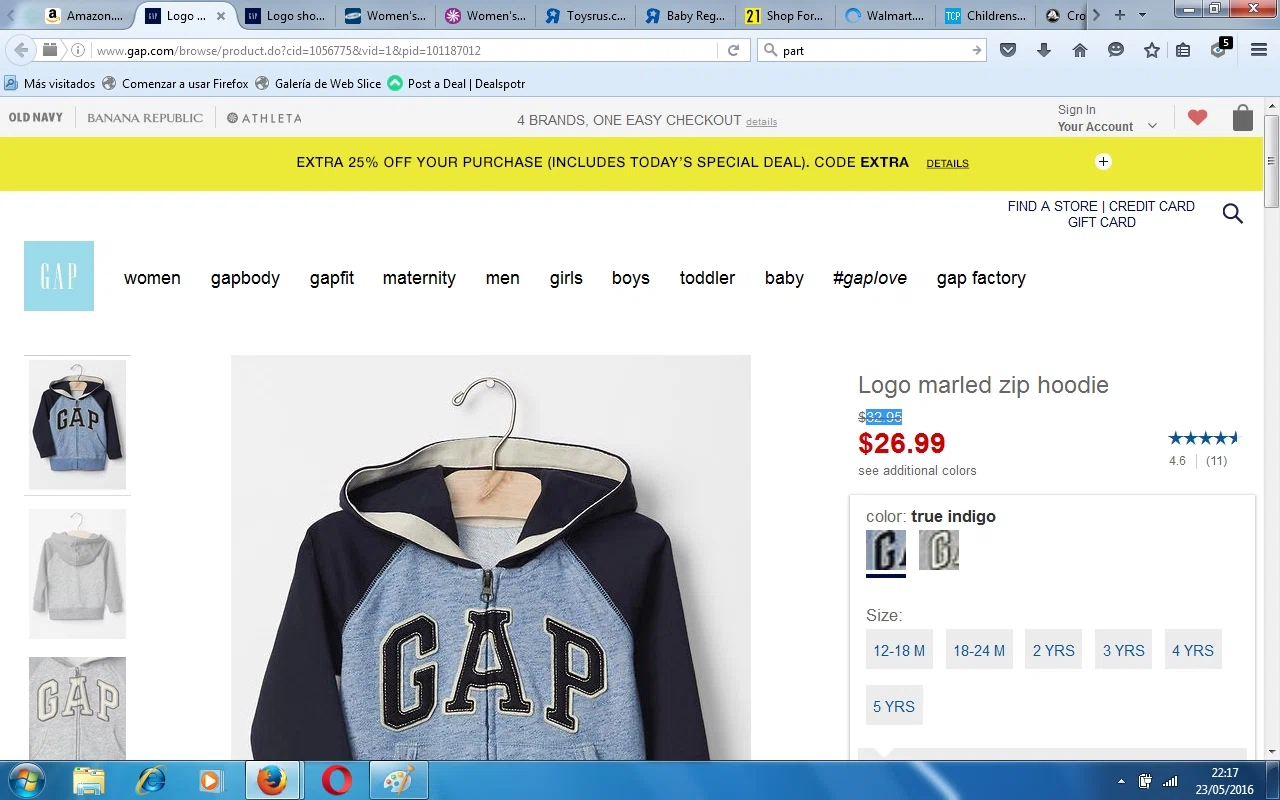Focus the Firefox search box
This screenshot has height=800, width=1280.
(x=872, y=50)
